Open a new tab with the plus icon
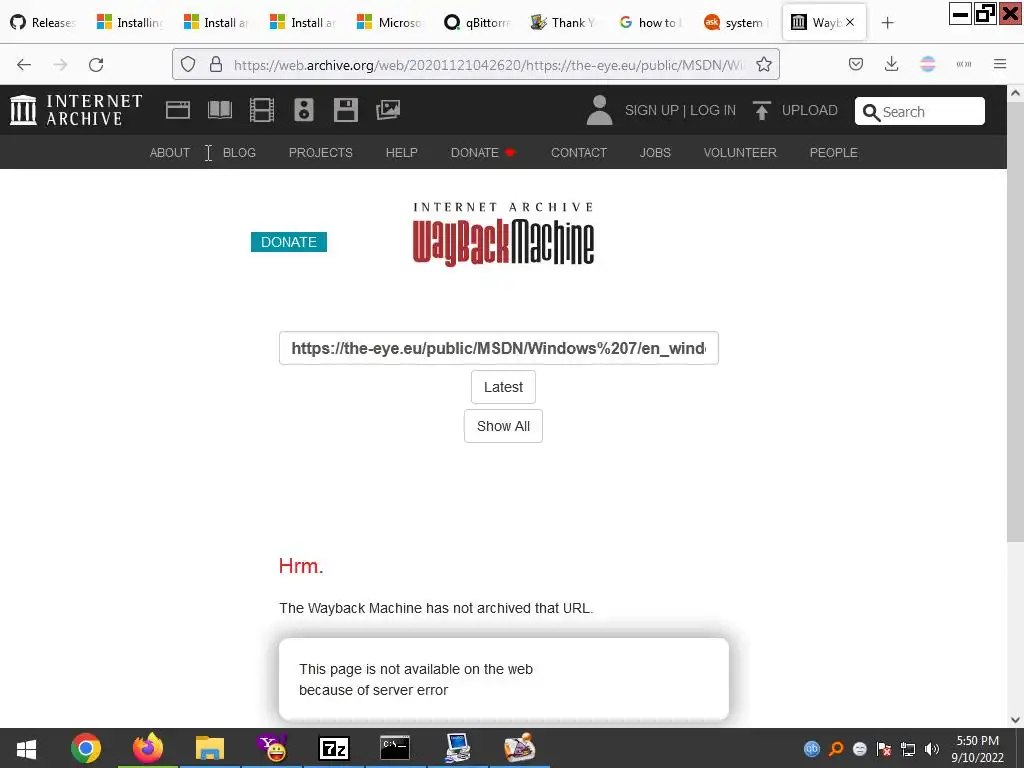The height and width of the screenshot is (768, 1024). pyautogui.click(x=888, y=23)
